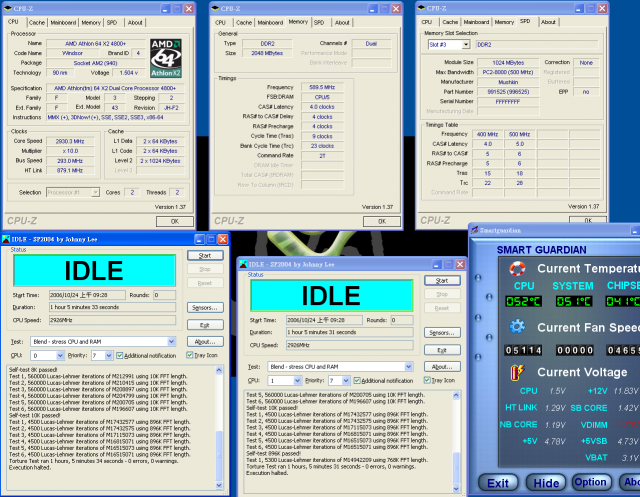Click memory Frequency value 586.5 MHz
Image resolution: width=640 pixels, height=497 pixels.
pyautogui.click(x=322, y=87)
